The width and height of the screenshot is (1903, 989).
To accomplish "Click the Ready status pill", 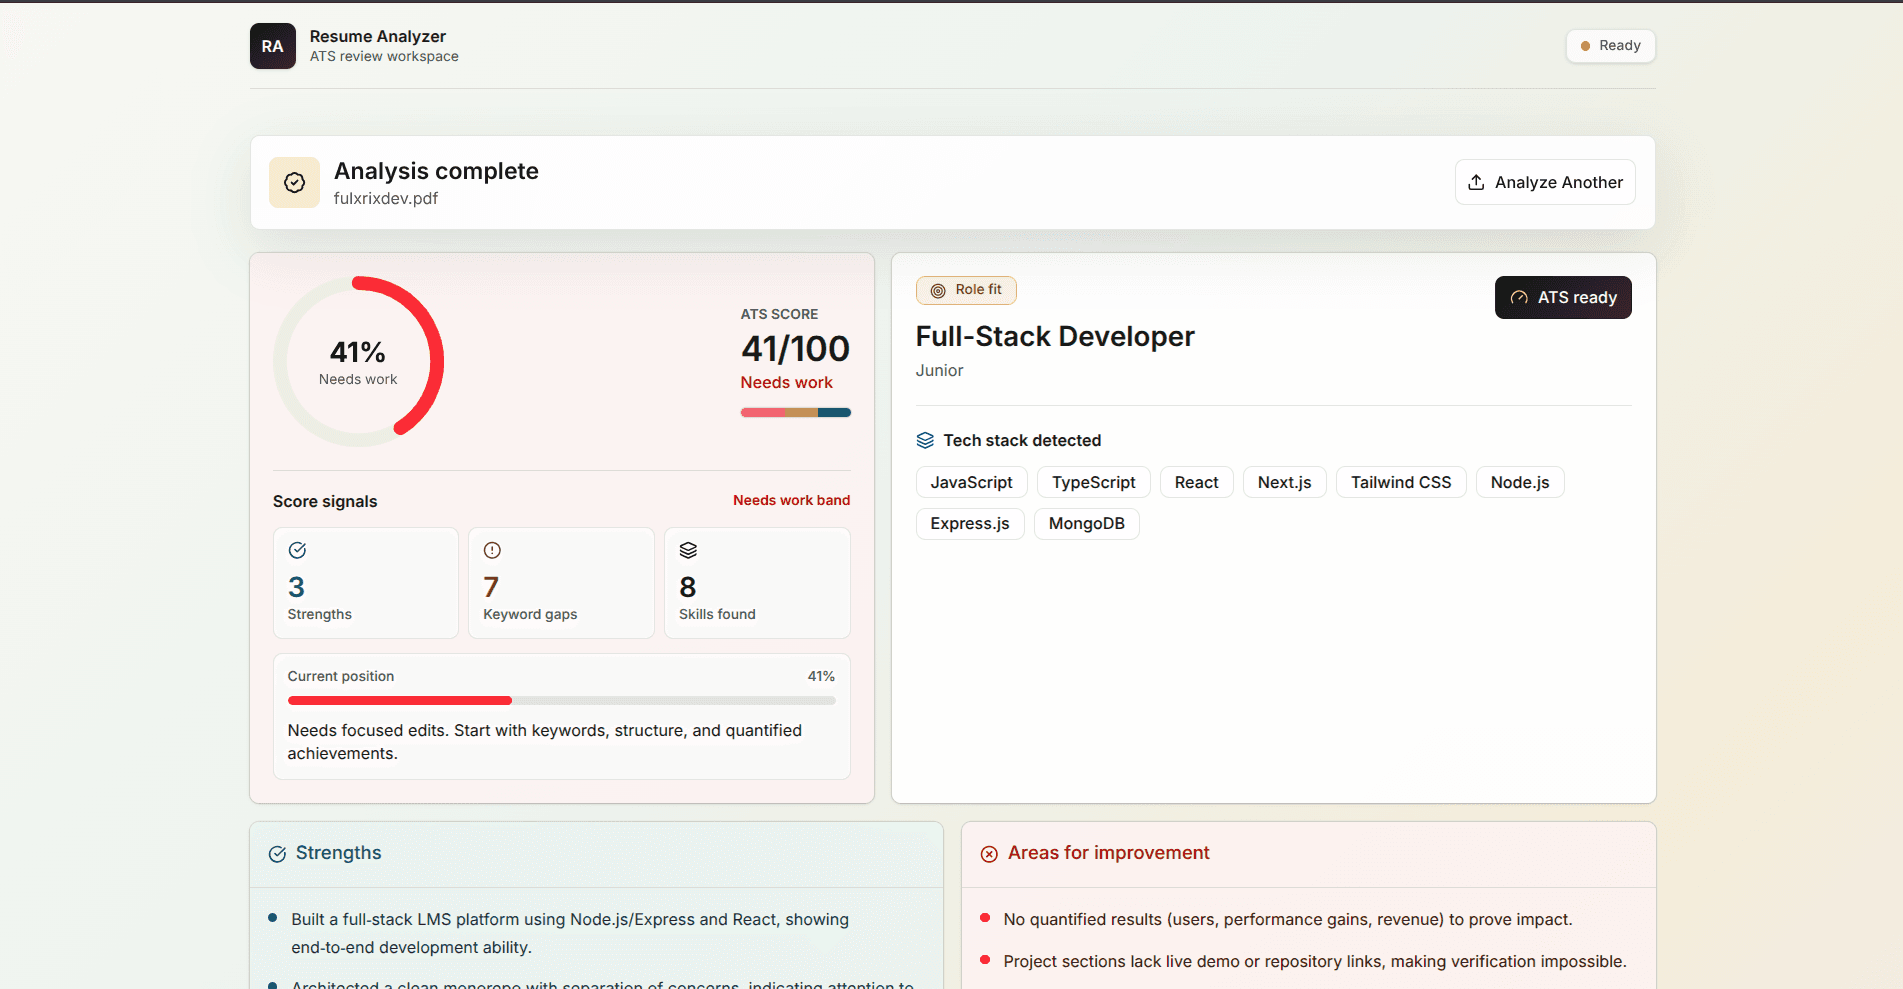I will pyautogui.click(x=1610, y=46).
